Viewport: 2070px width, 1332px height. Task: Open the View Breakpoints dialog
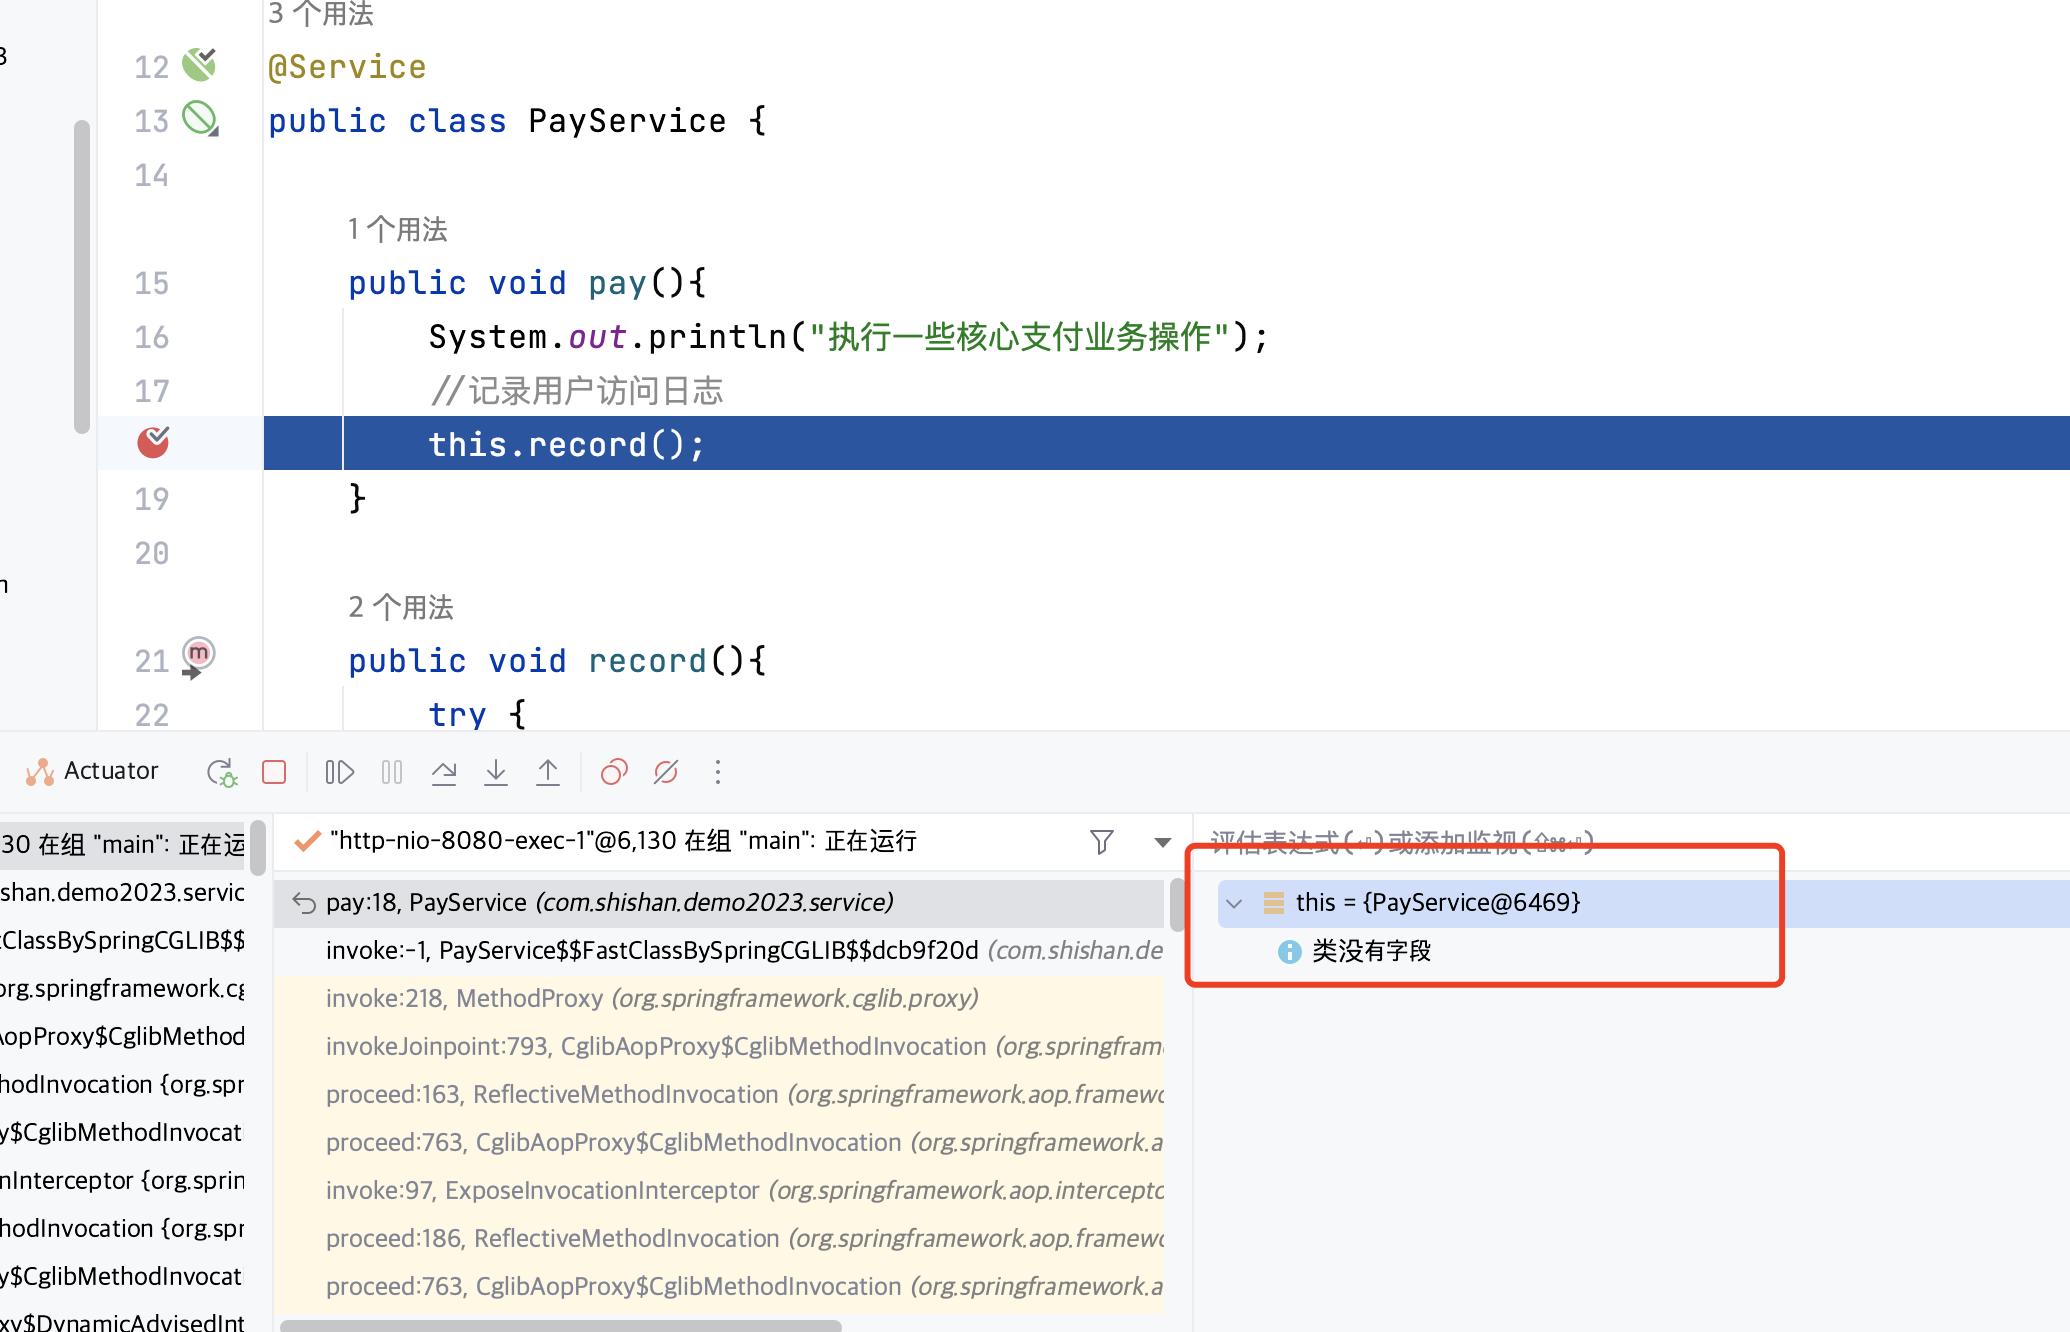614,772
